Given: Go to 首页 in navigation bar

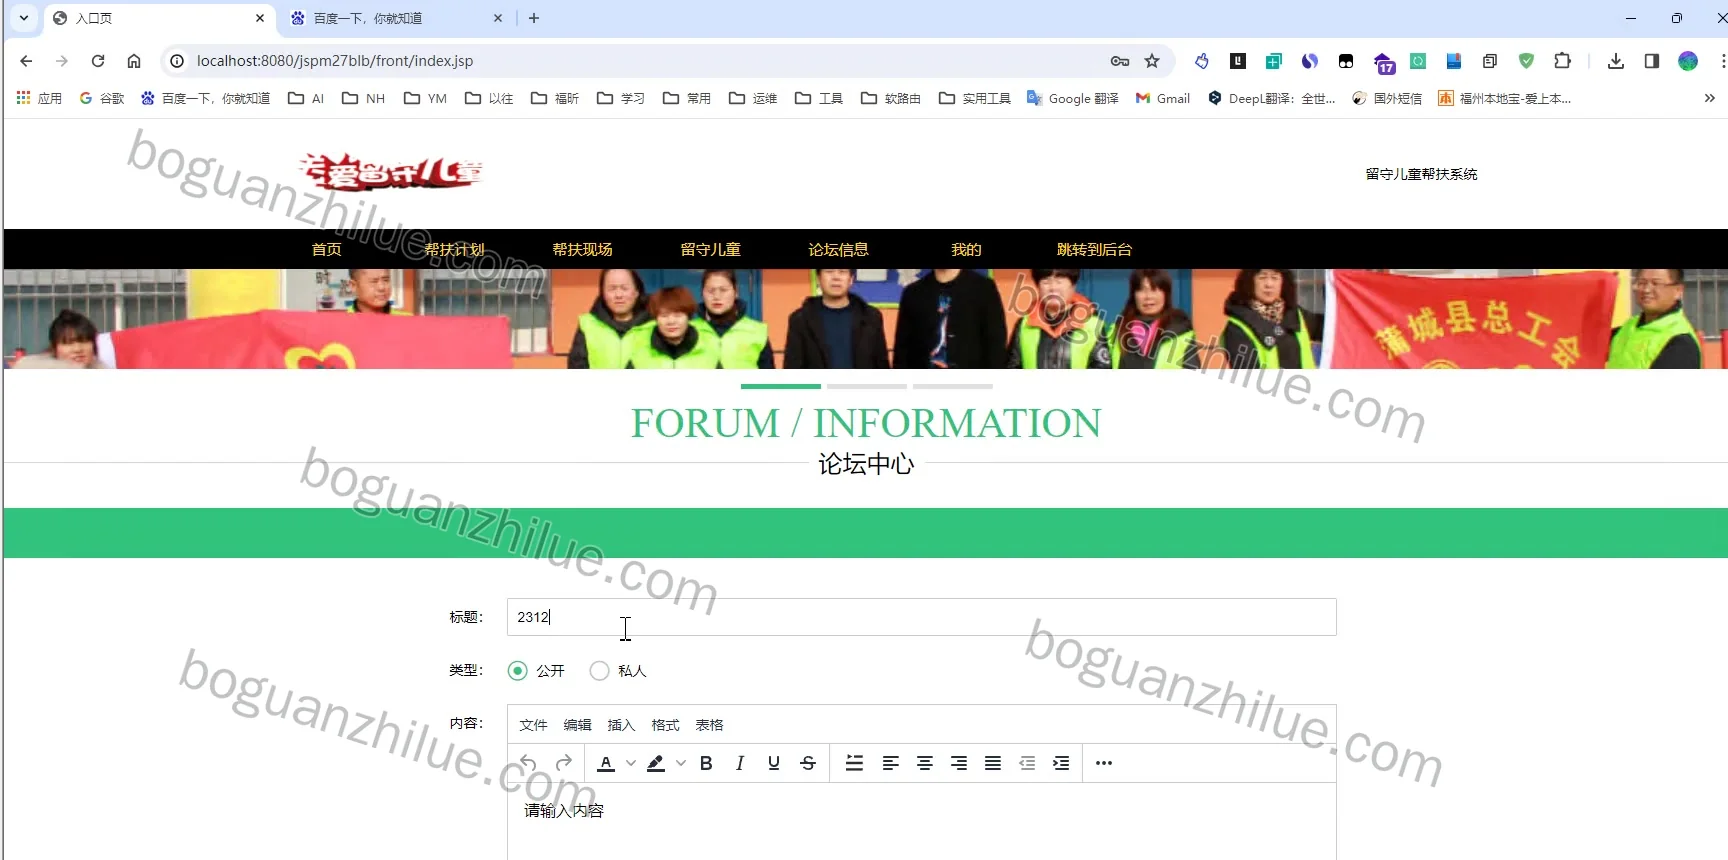Looking at the screenshot, I should (326, 250).
